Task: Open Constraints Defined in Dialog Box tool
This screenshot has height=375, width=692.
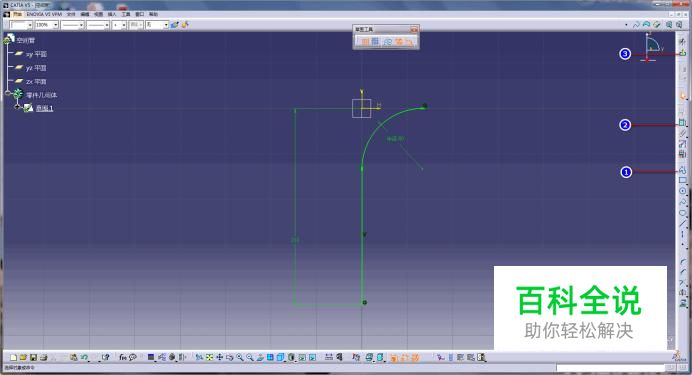Action: (682, 112)
